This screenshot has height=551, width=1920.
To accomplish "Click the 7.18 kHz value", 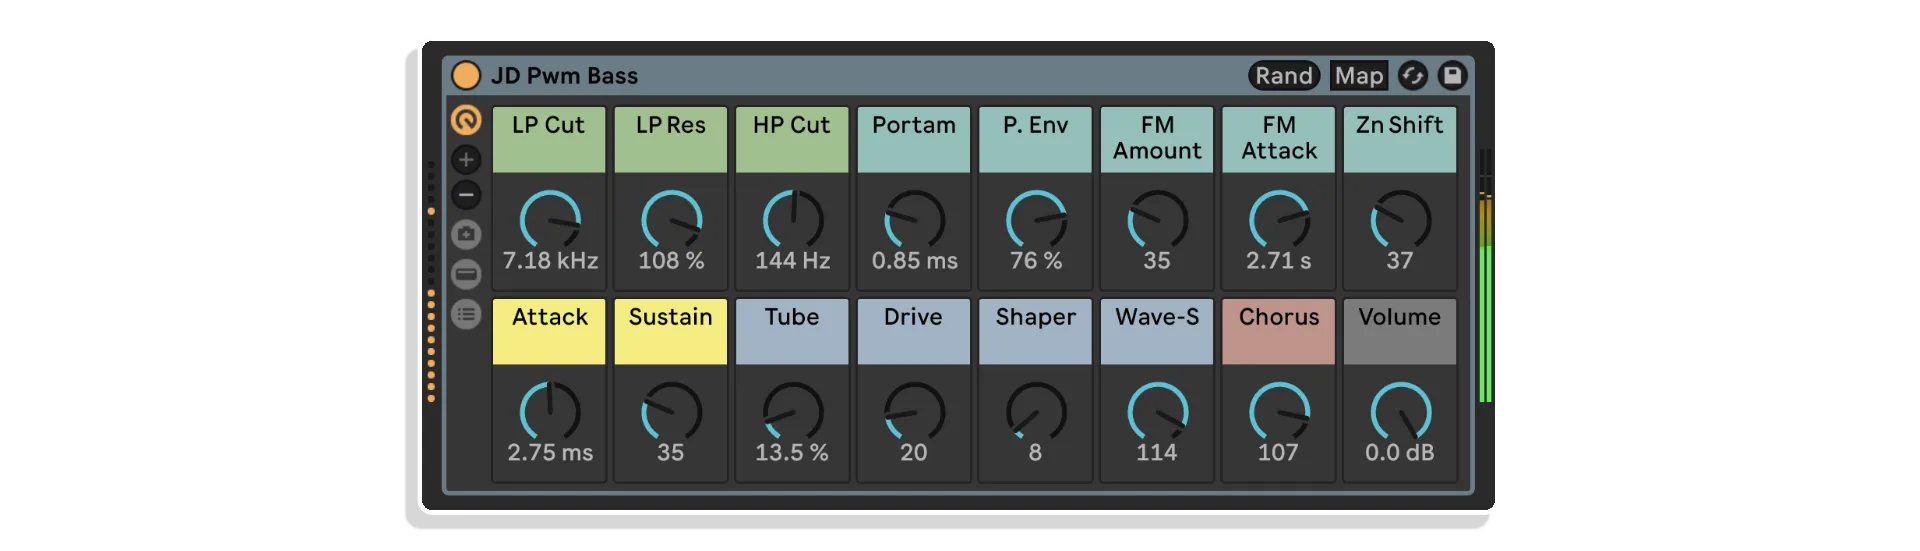I will point(550,261).
